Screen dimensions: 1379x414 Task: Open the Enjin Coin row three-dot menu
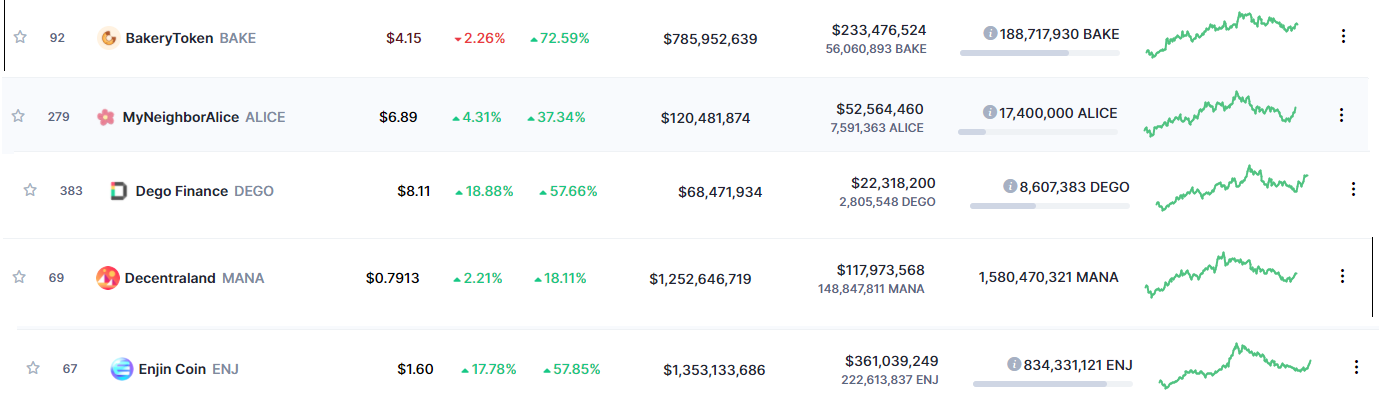click(1356, 367)
